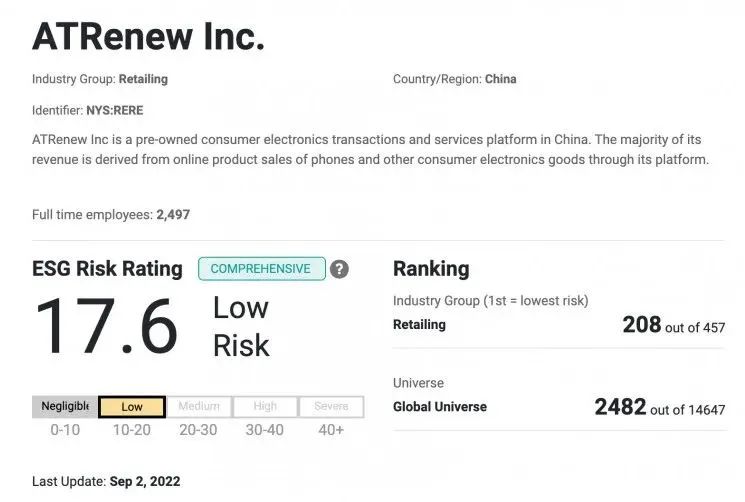This screenshot has height=502, width=745.
Task: Click the full time employees count 2,497
Action: pos(173,215)
